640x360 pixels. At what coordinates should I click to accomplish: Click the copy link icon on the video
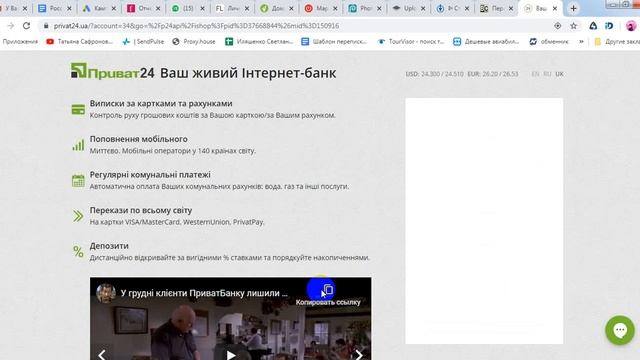(x=328, y=290)
